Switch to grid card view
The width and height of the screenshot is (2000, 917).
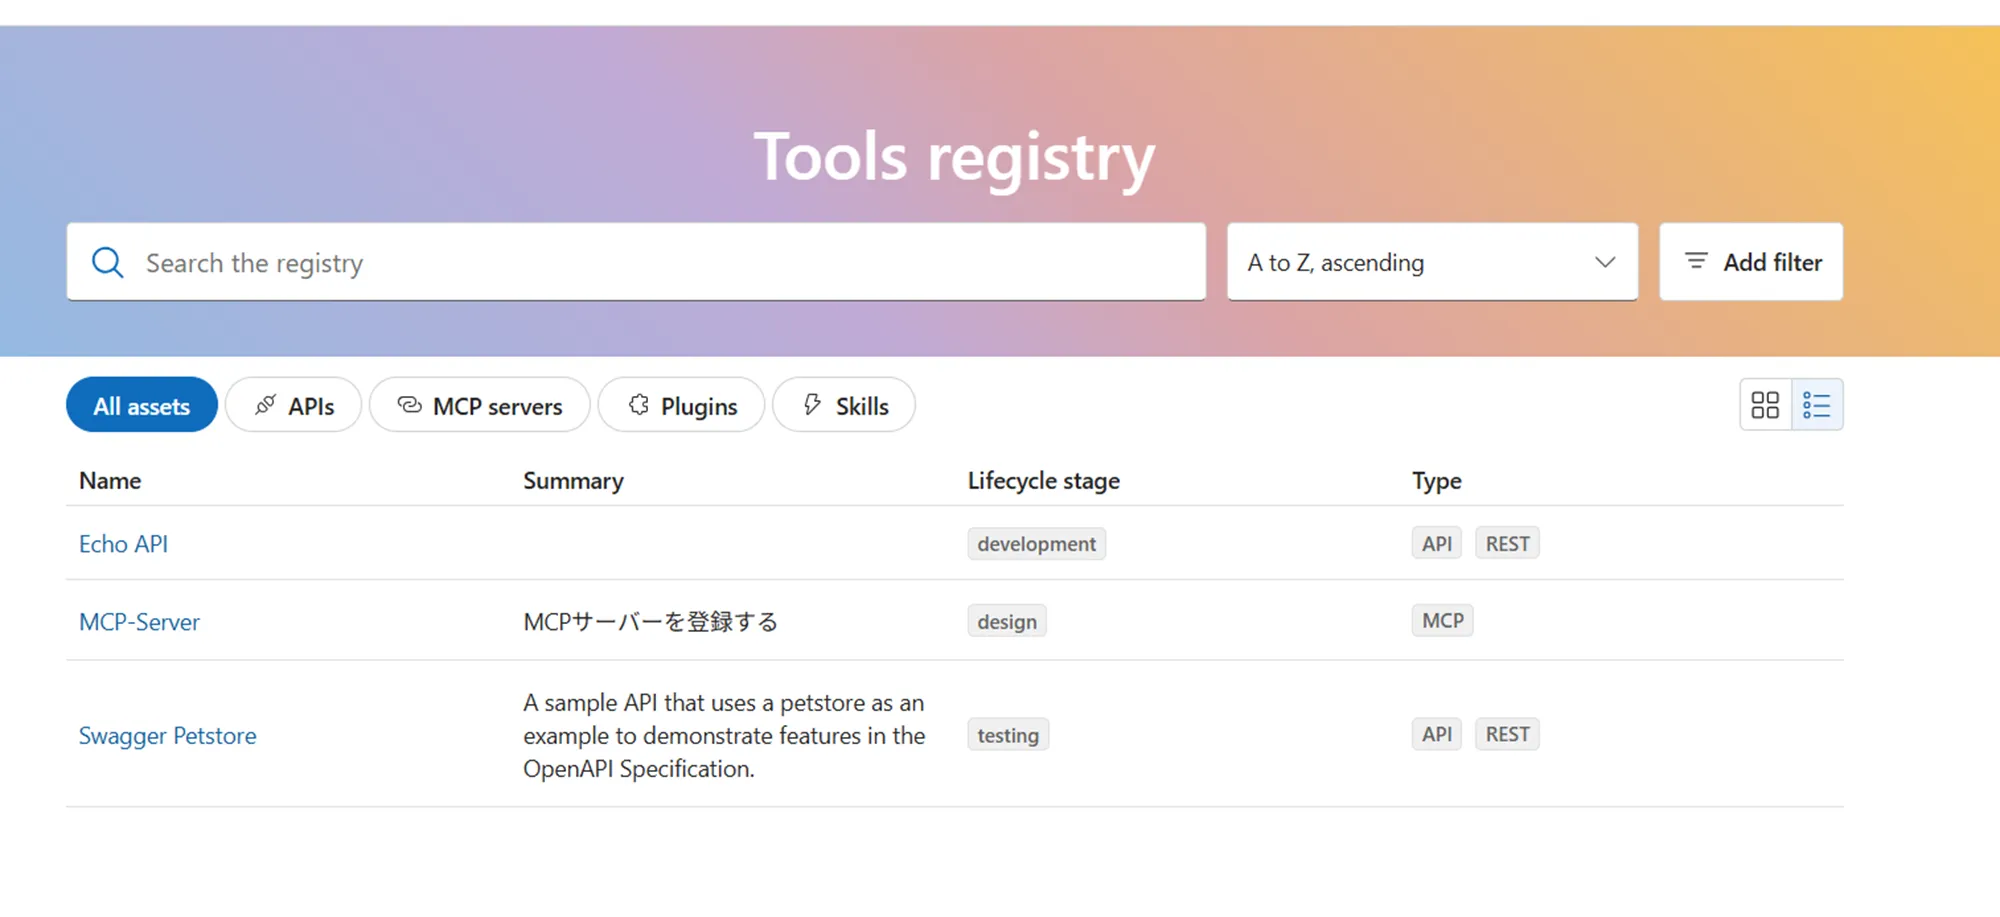[1765, 405]
